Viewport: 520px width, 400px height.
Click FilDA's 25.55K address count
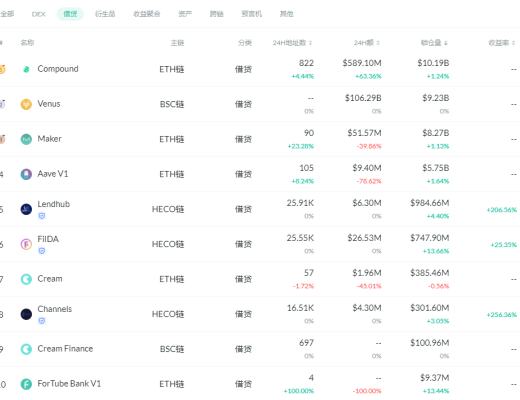[300, 238]
